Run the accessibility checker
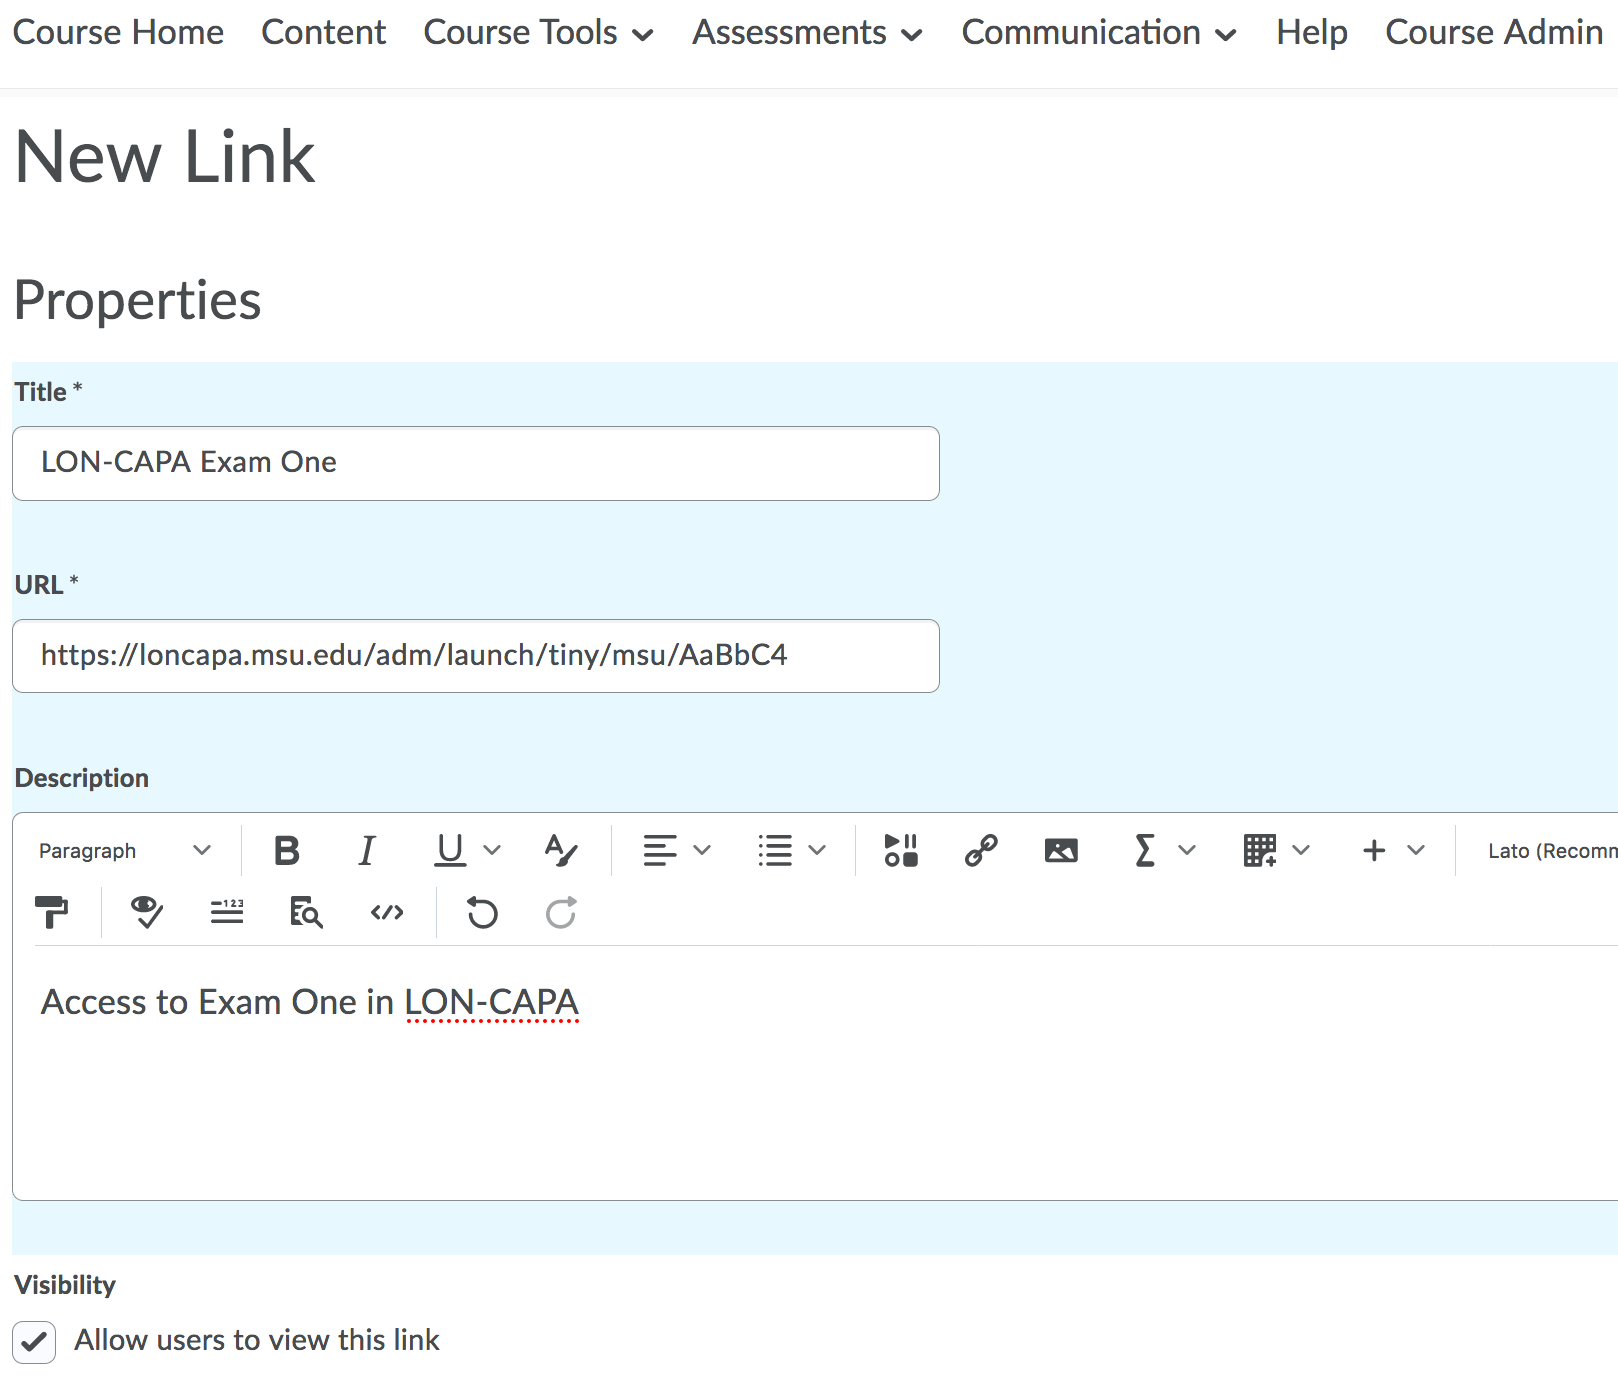Image resolution: width=1618 pixels, height=1386 pixels. pyautogui.click(x=147, y=912)
